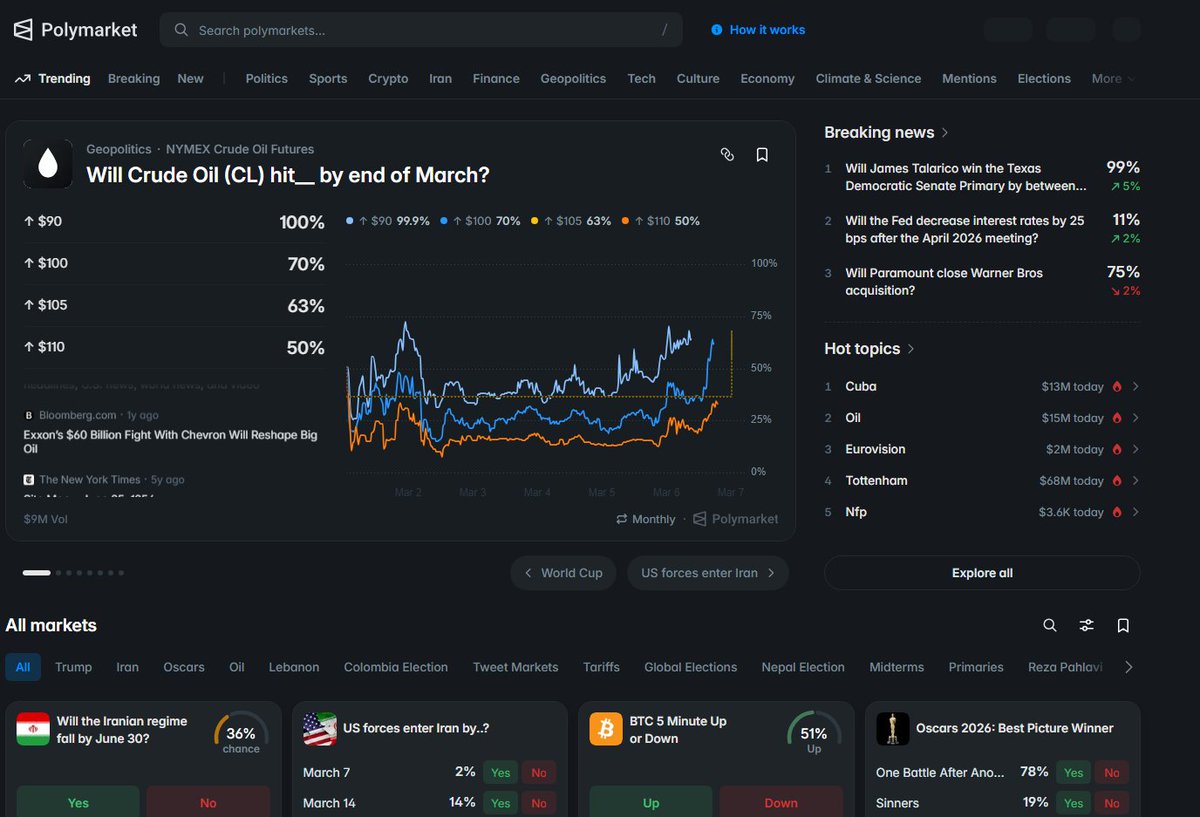Open the Trending tab
The width and height of the screenshot is (1200, 817).
coord(52,78)
